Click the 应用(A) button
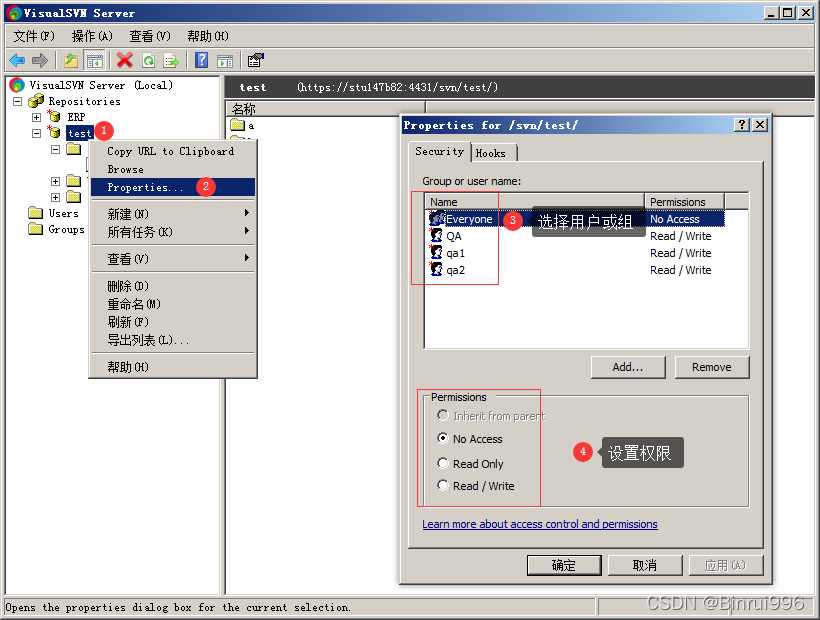Screen dimensions: 820x620 pos(726,565)
